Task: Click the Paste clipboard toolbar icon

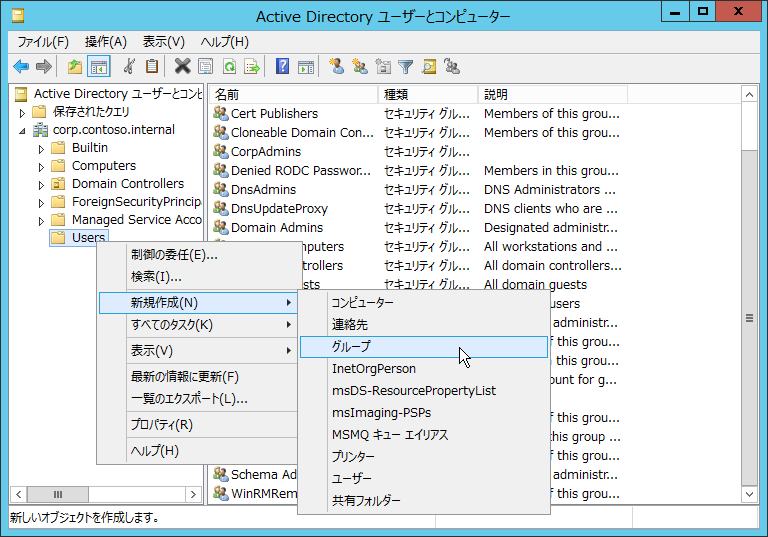Action: coord(152,66)
